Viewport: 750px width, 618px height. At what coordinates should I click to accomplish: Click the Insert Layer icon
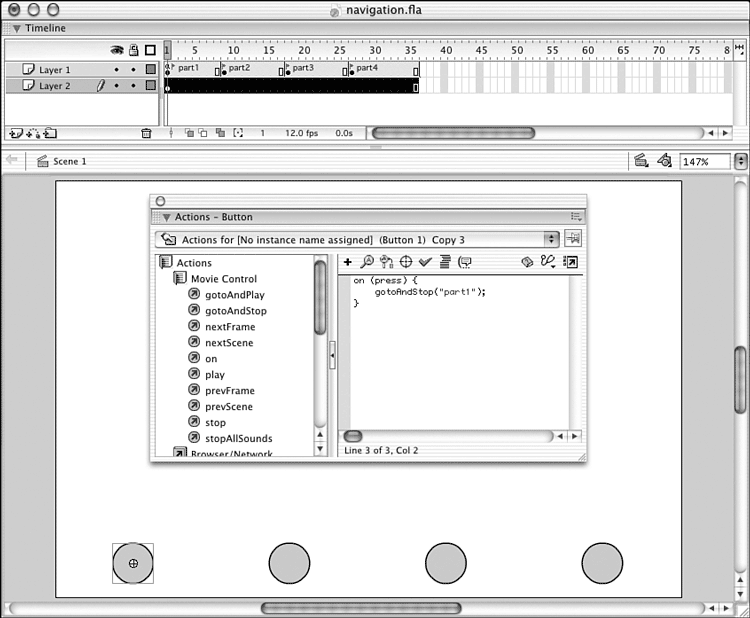16,133
